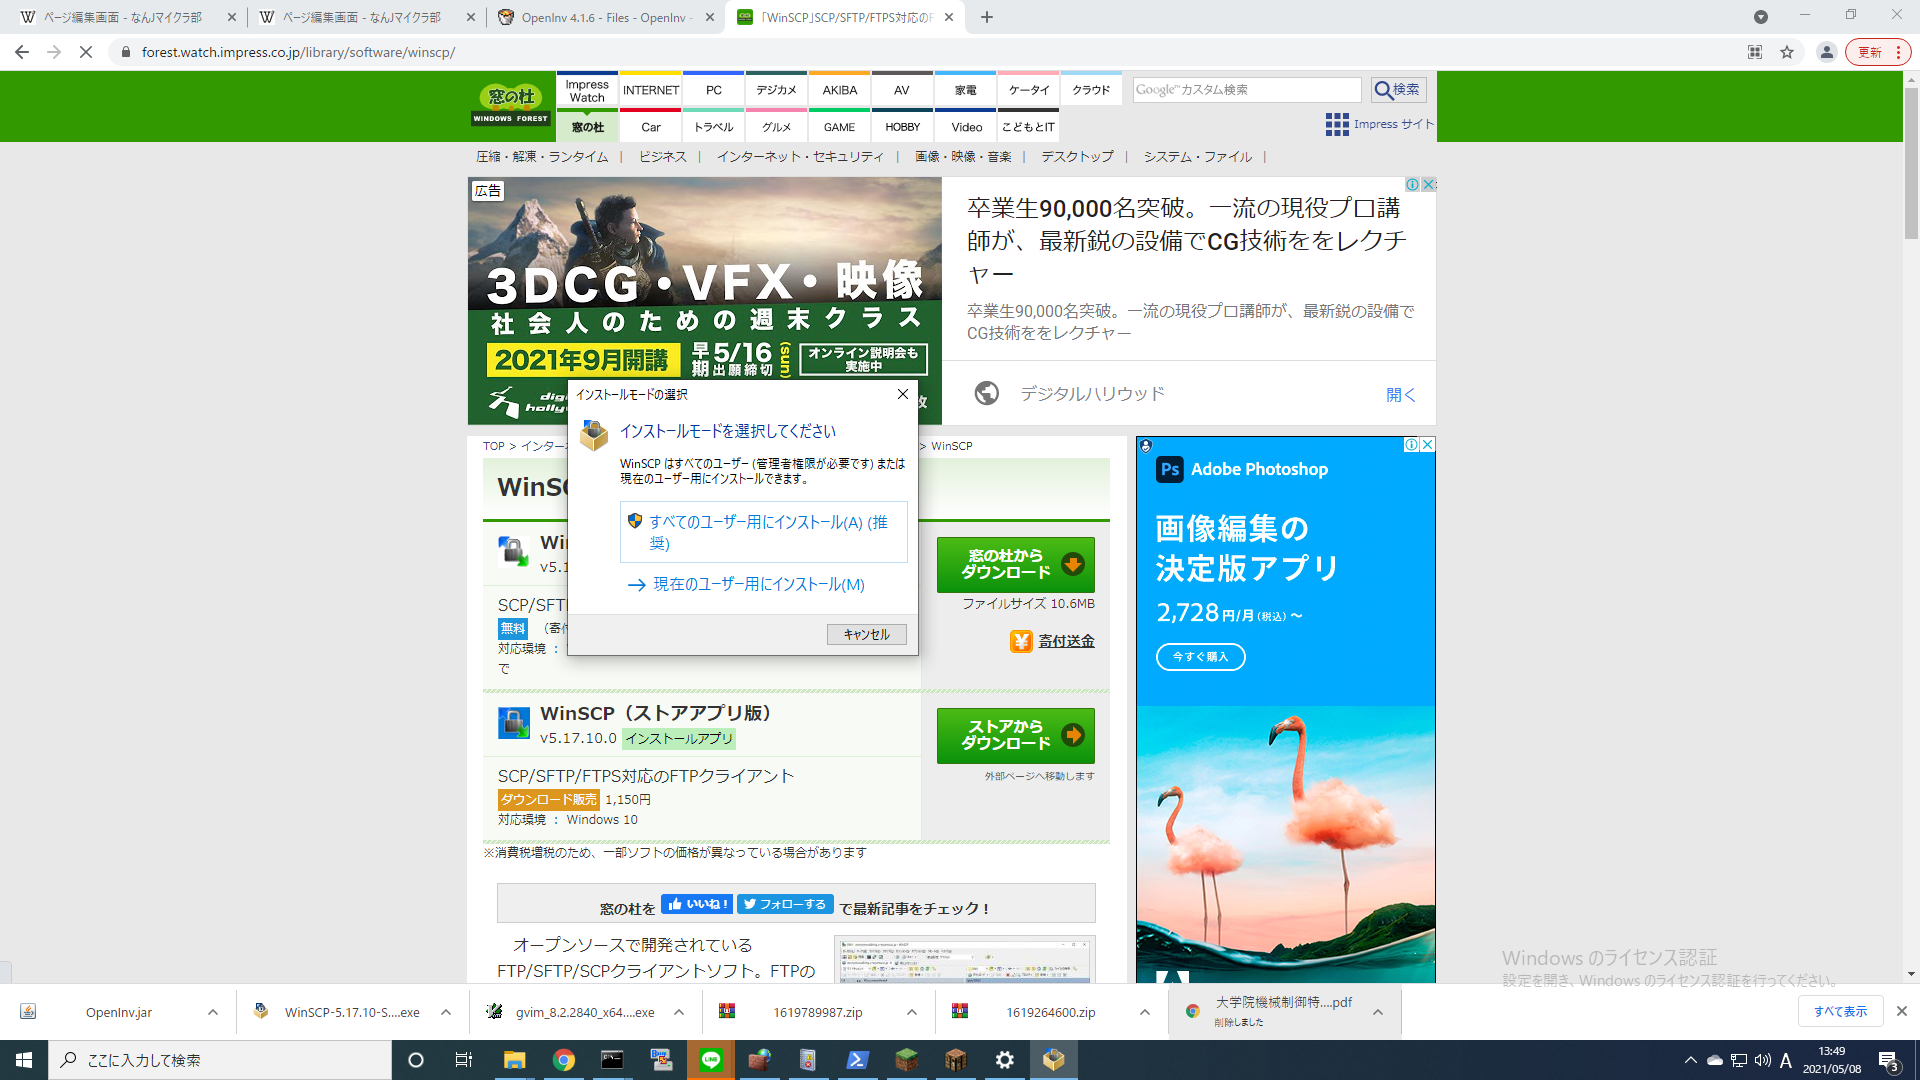Close the install mode dialog
The height and width of the screenshot is (1080, 1920).
(903, 394)
